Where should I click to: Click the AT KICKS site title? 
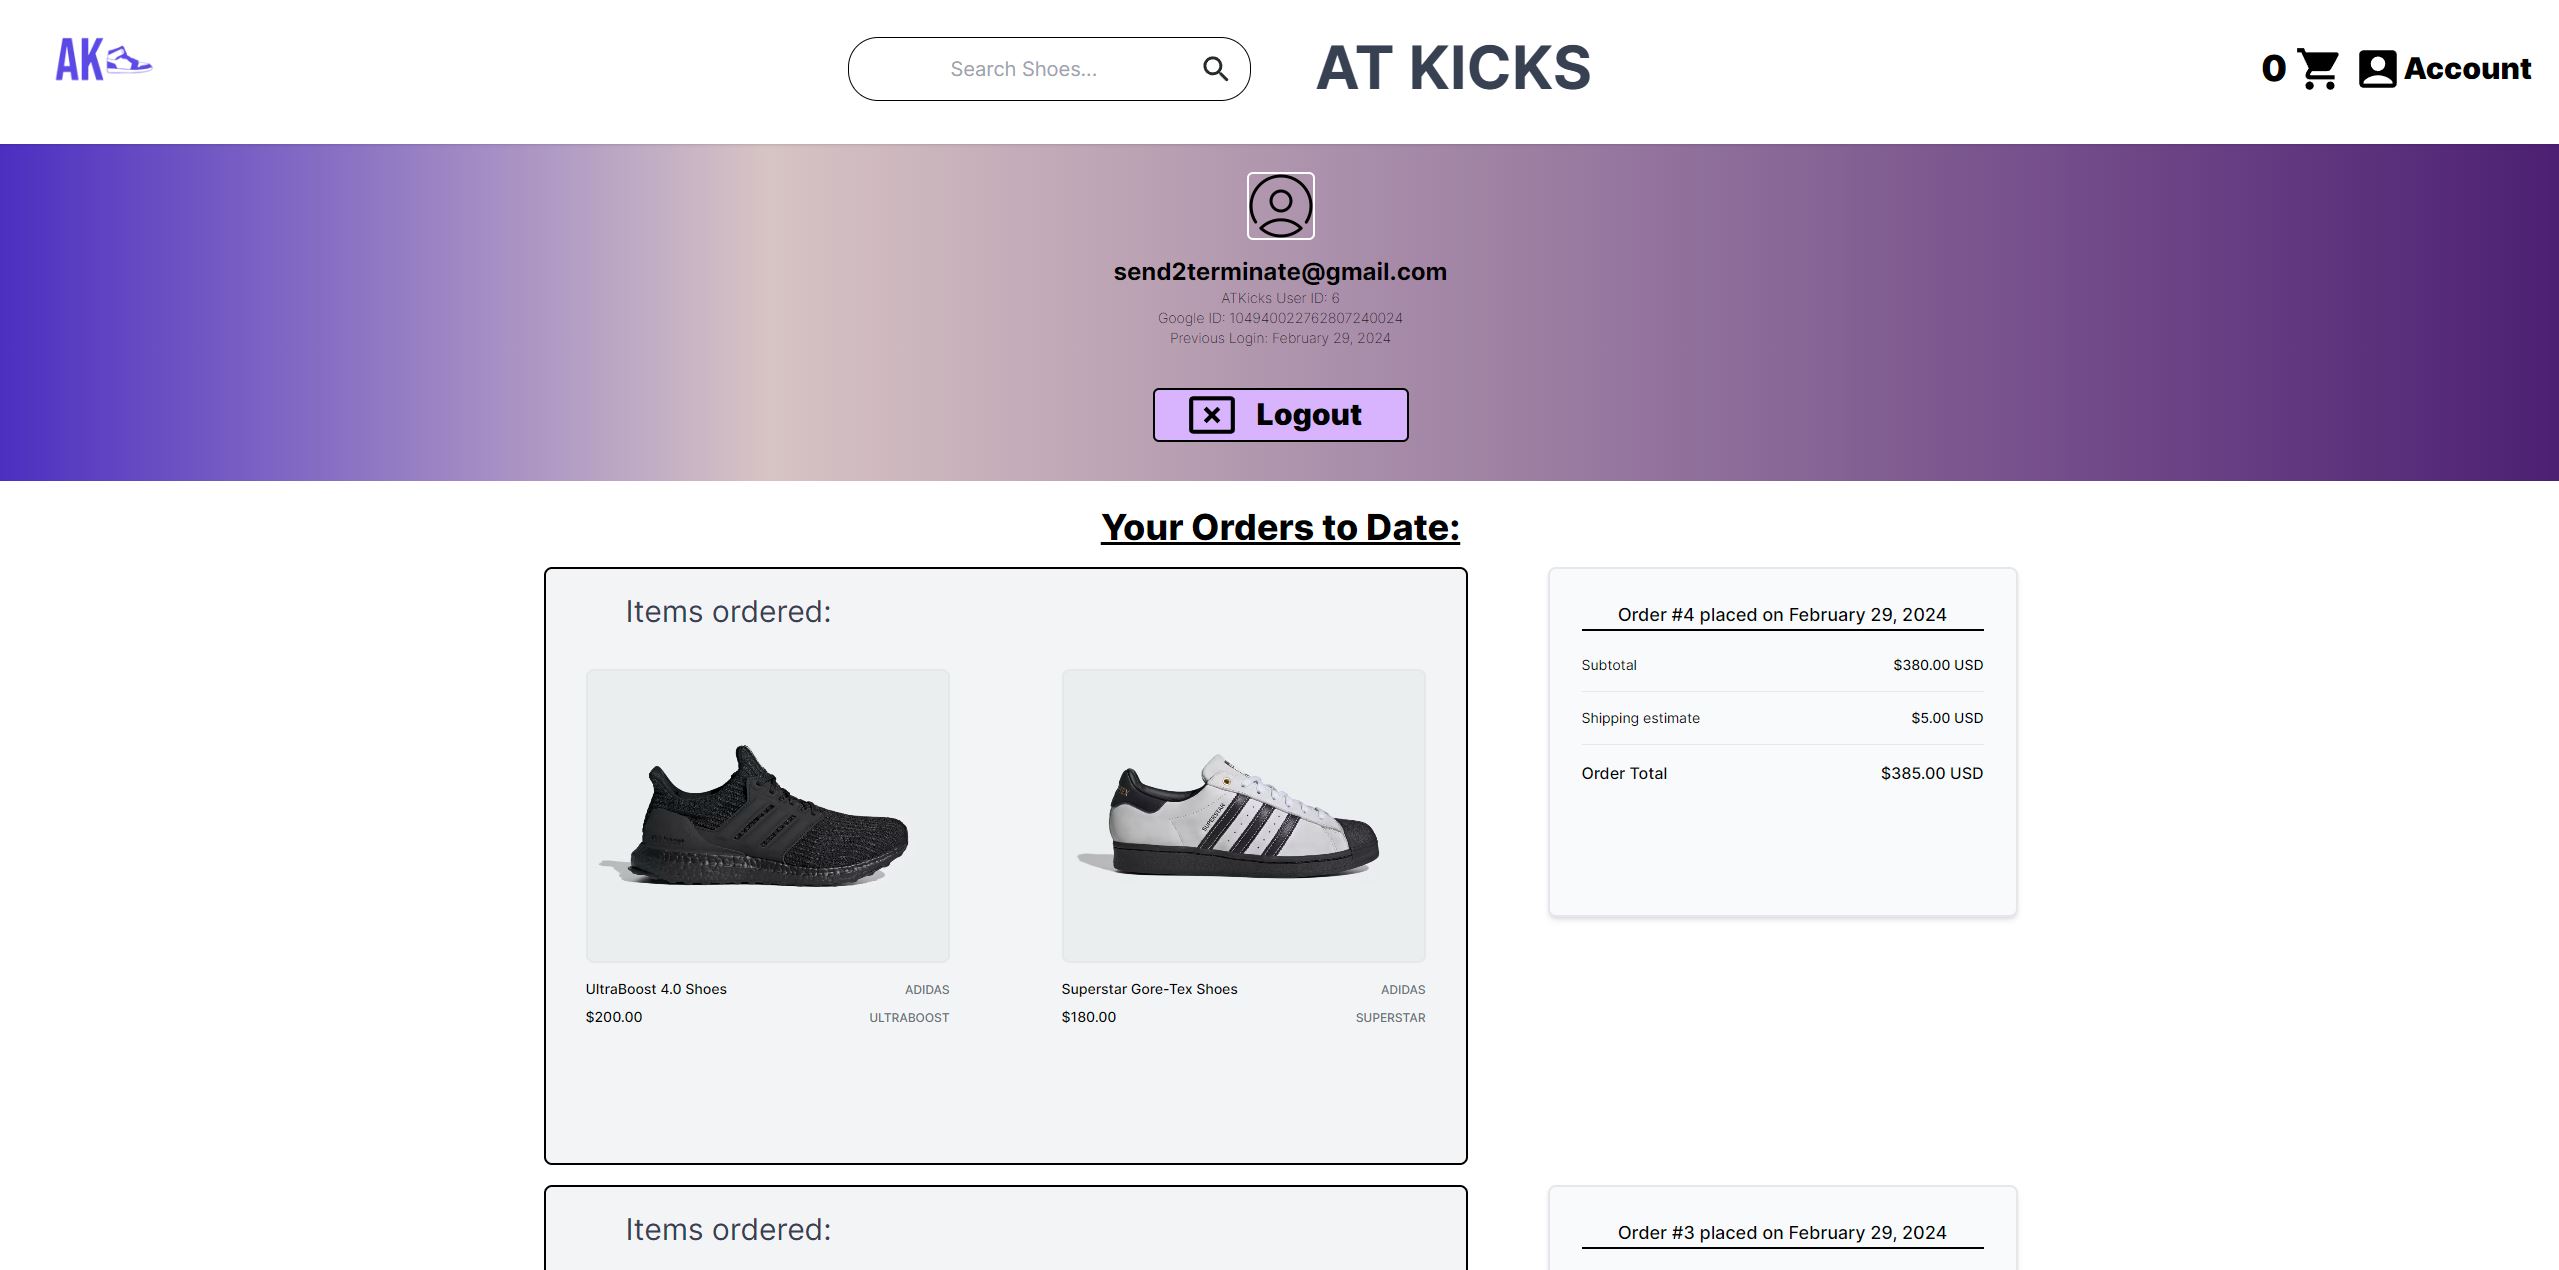tap(1453, 68)
